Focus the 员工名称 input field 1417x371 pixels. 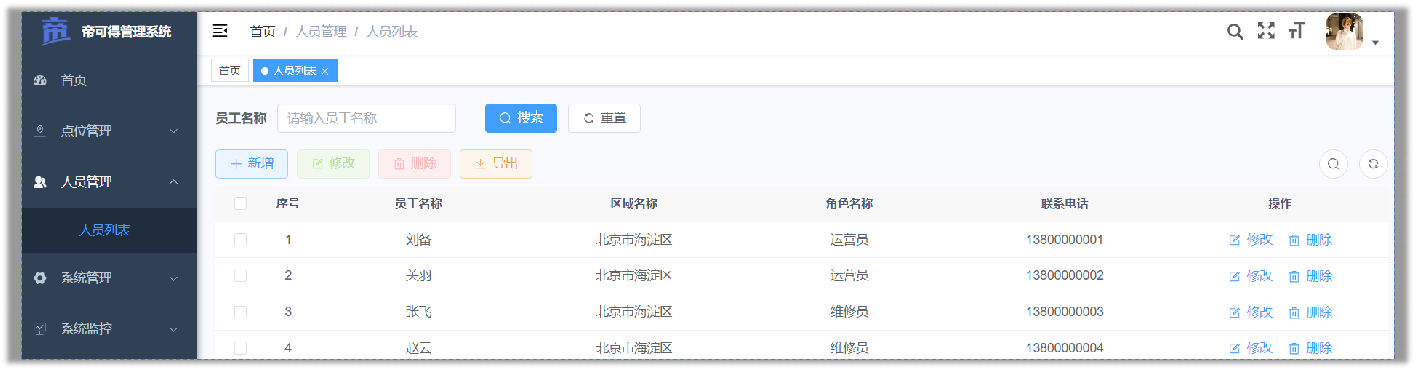(366, 118)
